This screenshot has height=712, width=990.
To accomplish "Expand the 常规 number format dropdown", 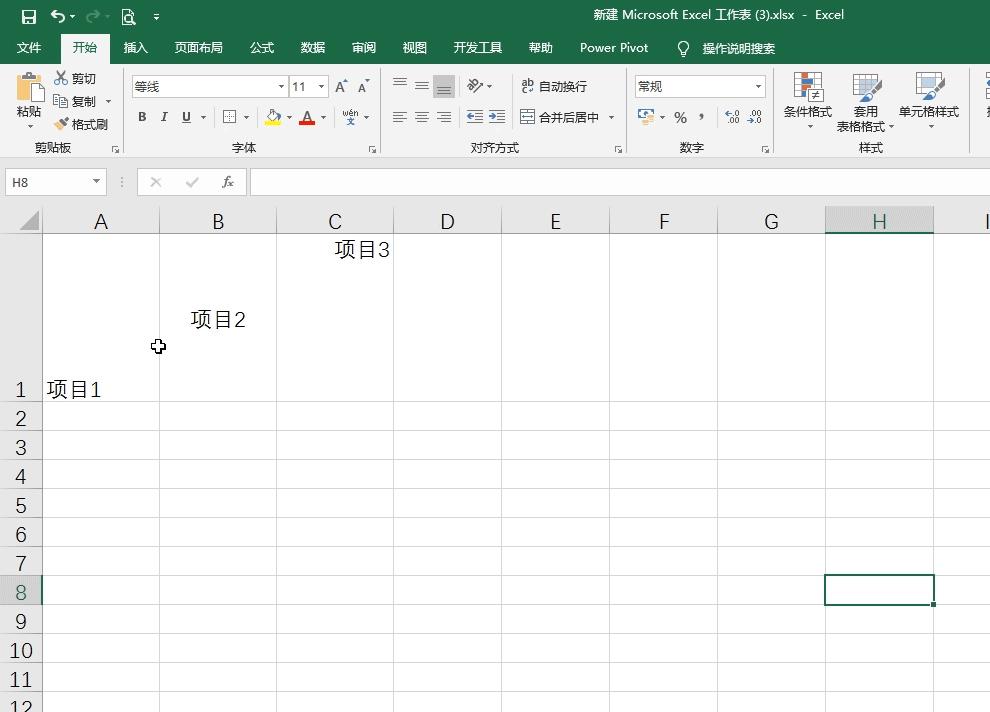I will 757,86.
